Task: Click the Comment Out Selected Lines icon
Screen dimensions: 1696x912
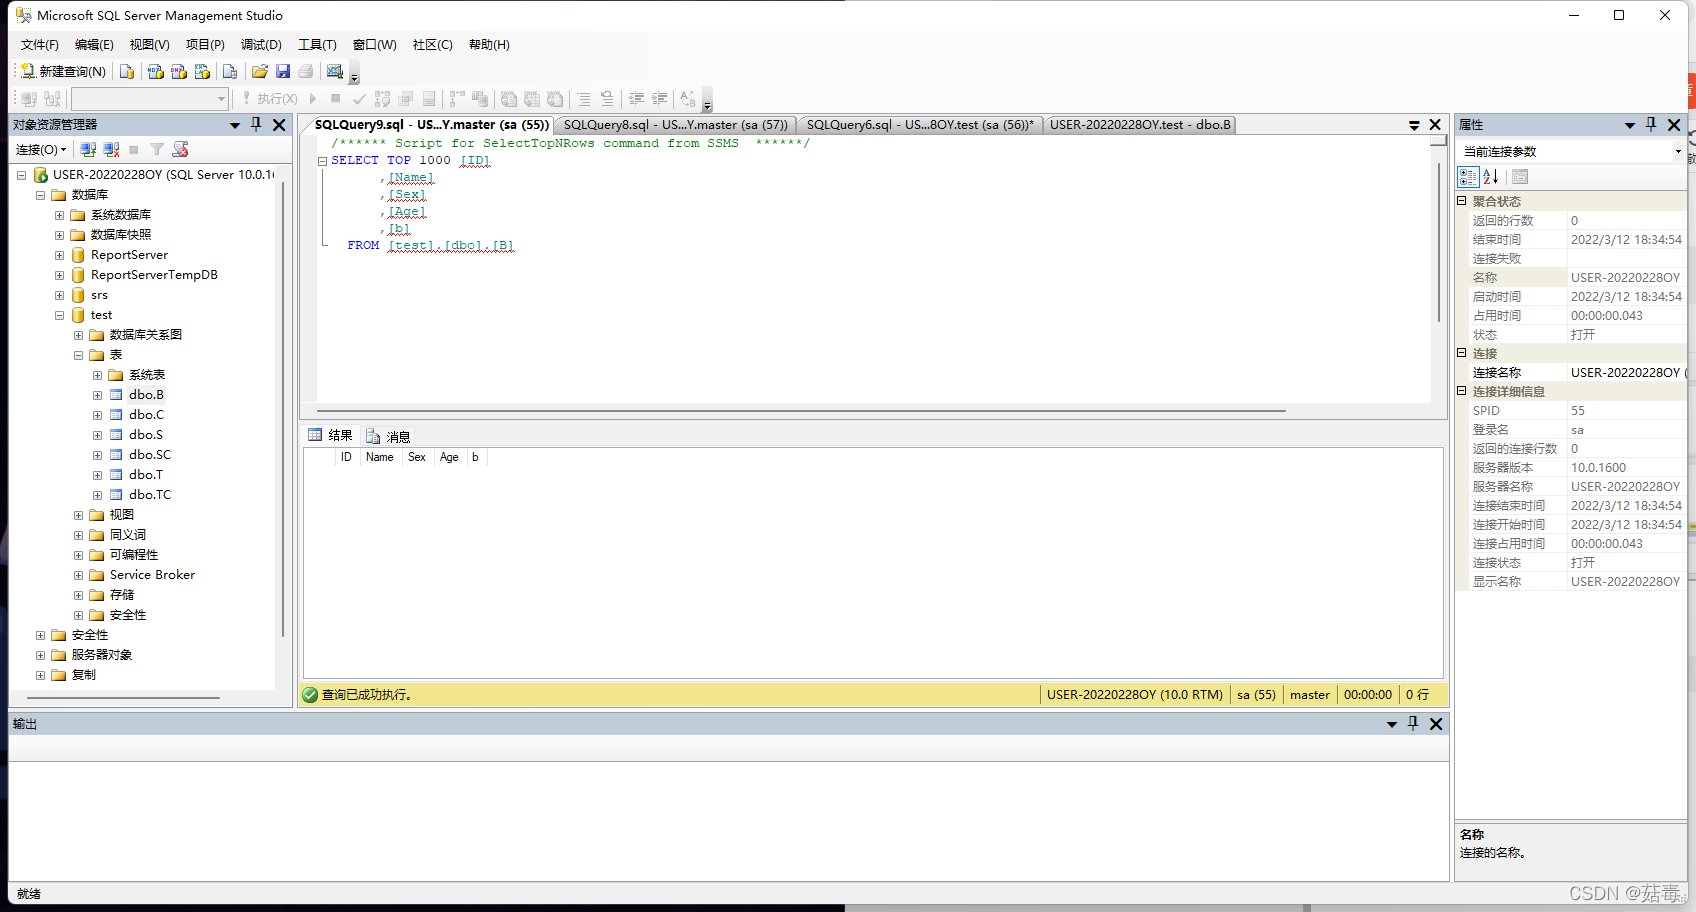Action: (584, 99)
